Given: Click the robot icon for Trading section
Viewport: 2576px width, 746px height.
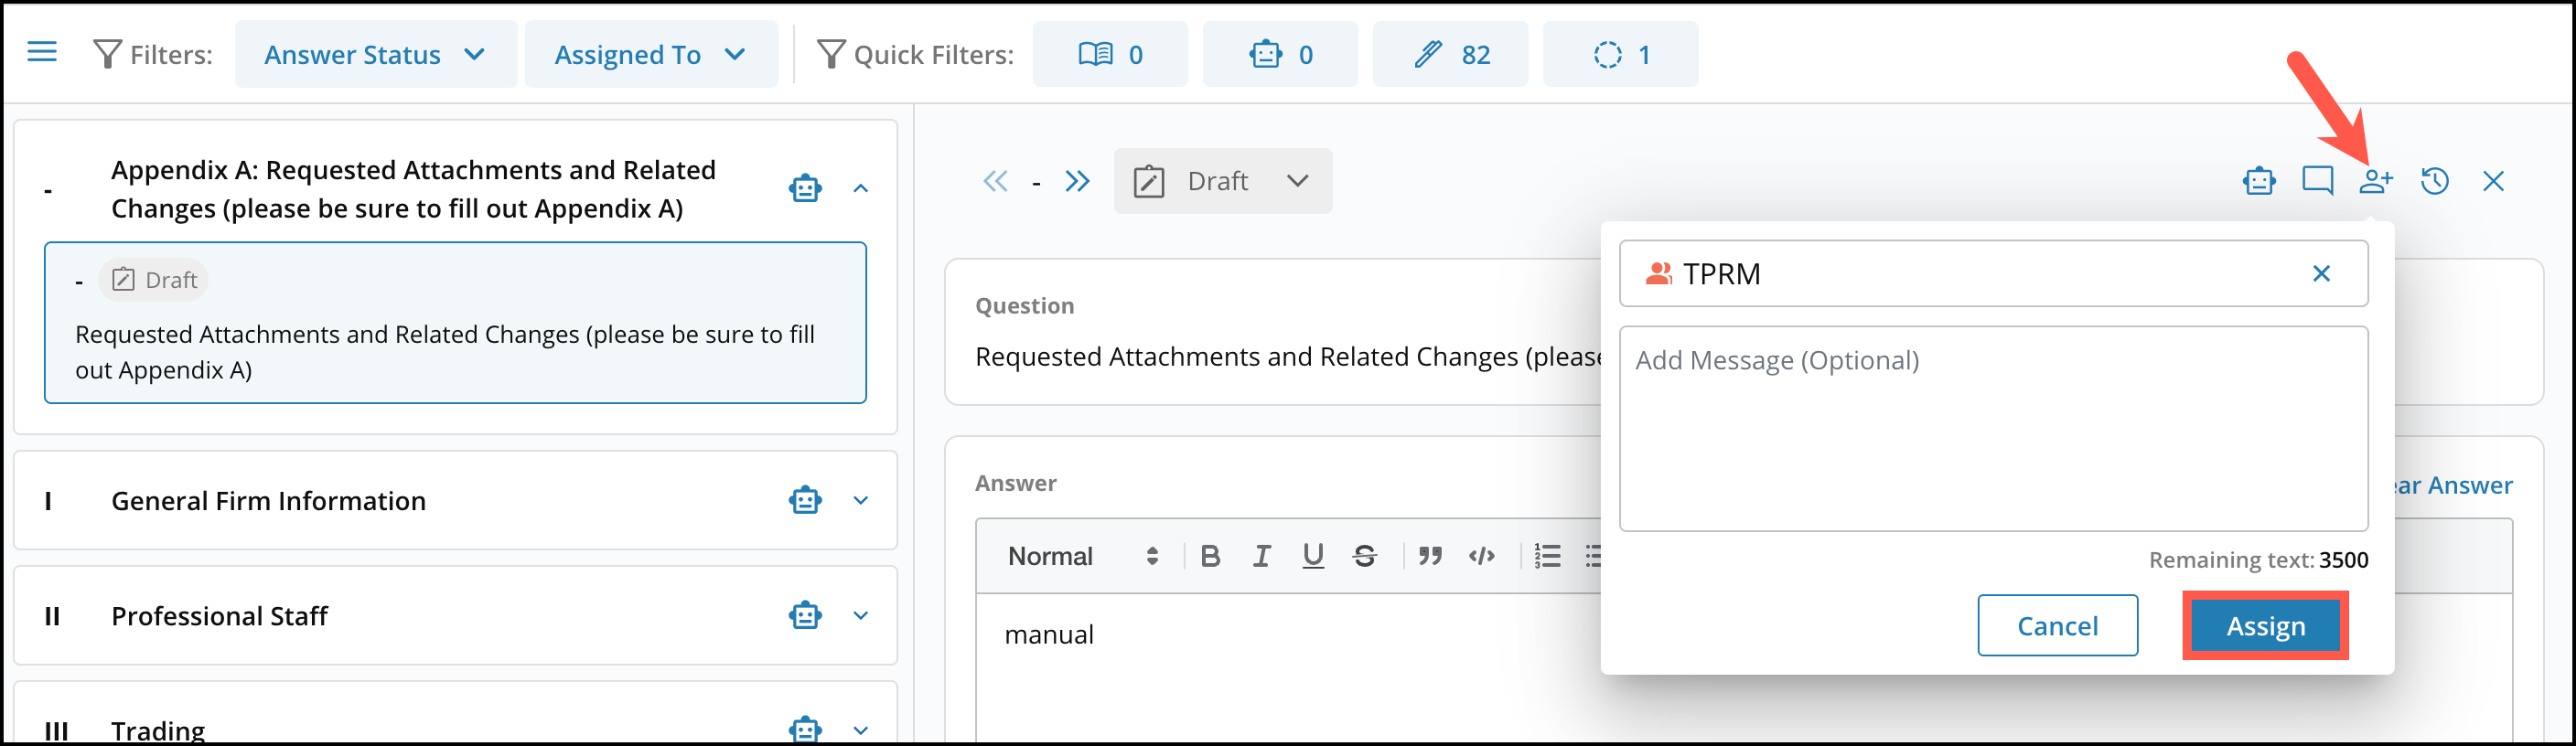Looking at the screenshot, I should [805, 729].
